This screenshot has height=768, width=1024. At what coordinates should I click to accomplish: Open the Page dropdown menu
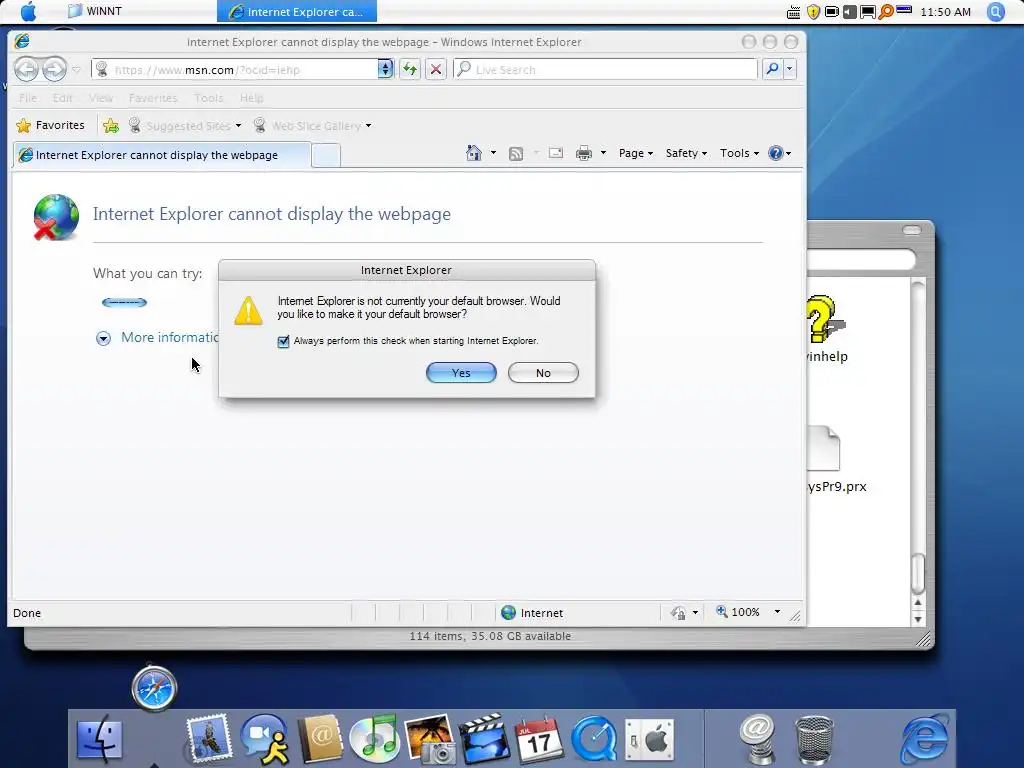[x=635, y=153]
